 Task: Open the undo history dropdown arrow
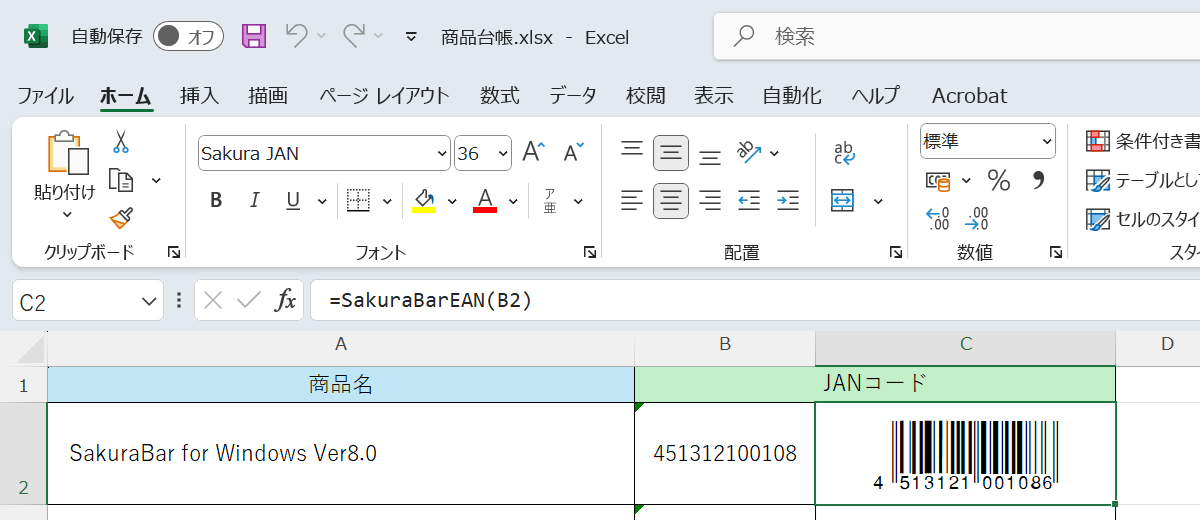click(321, 37)
